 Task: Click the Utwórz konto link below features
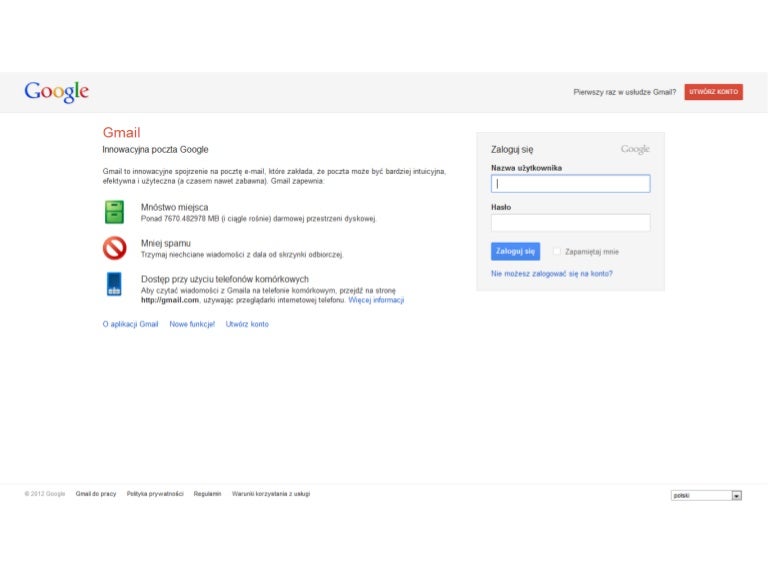click(247, 324)
